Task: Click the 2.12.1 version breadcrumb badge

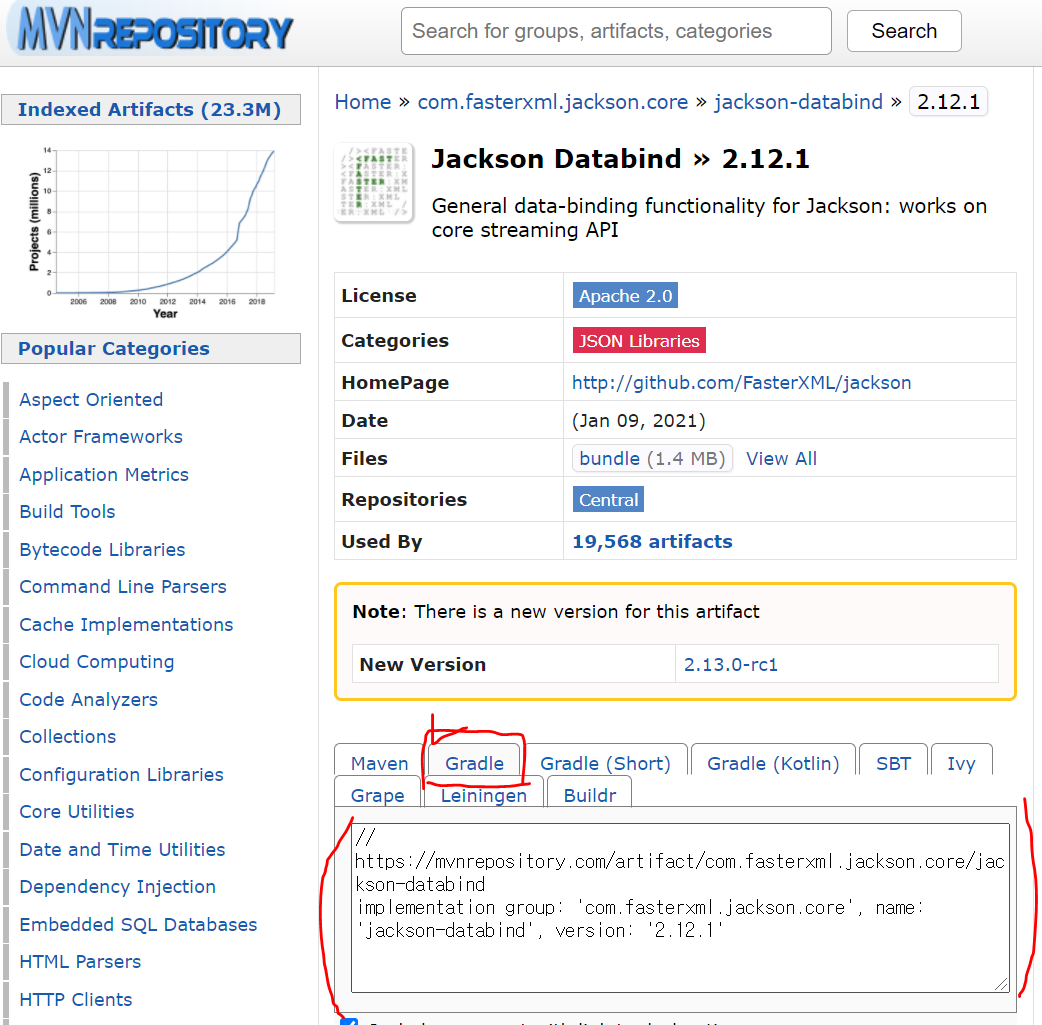Action: coord(948,102)
